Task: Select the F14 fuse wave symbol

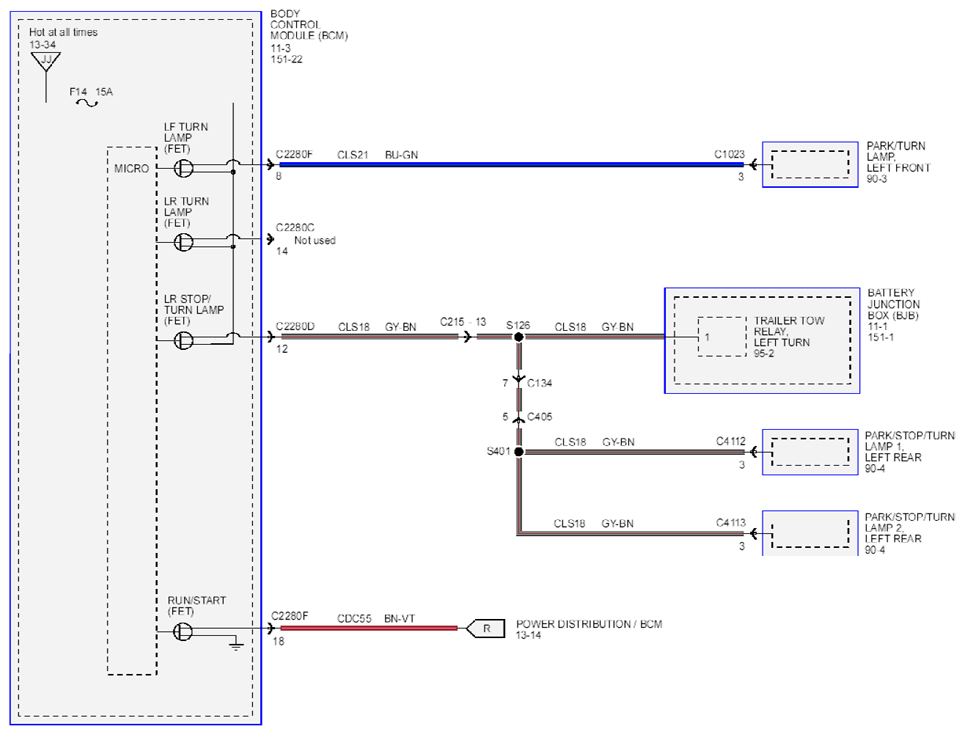Action: (x=87, y=103)
